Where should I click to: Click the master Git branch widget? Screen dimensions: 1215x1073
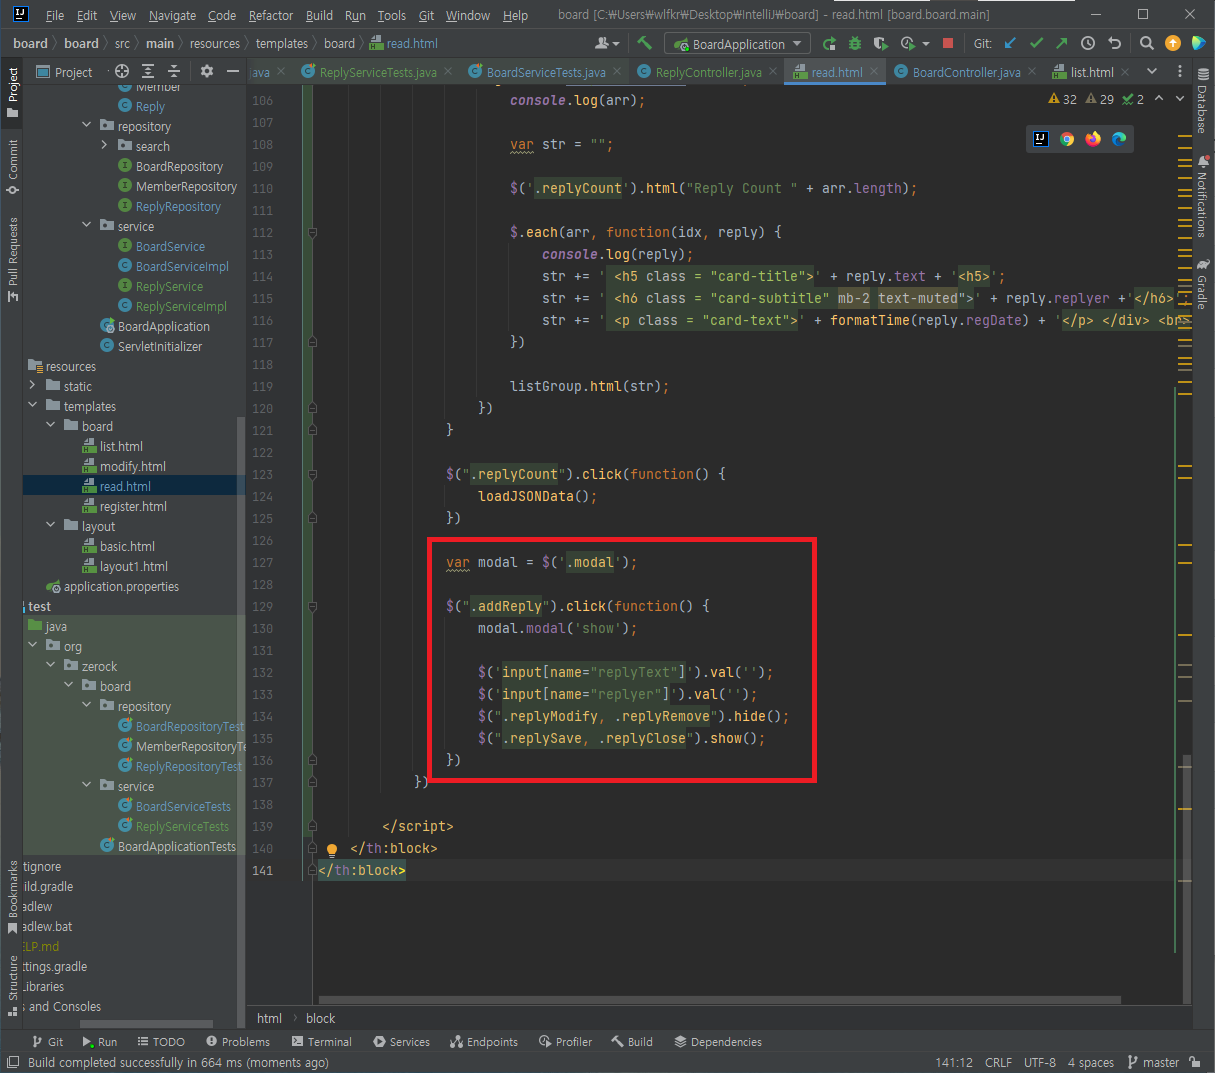[1153, 1062]
